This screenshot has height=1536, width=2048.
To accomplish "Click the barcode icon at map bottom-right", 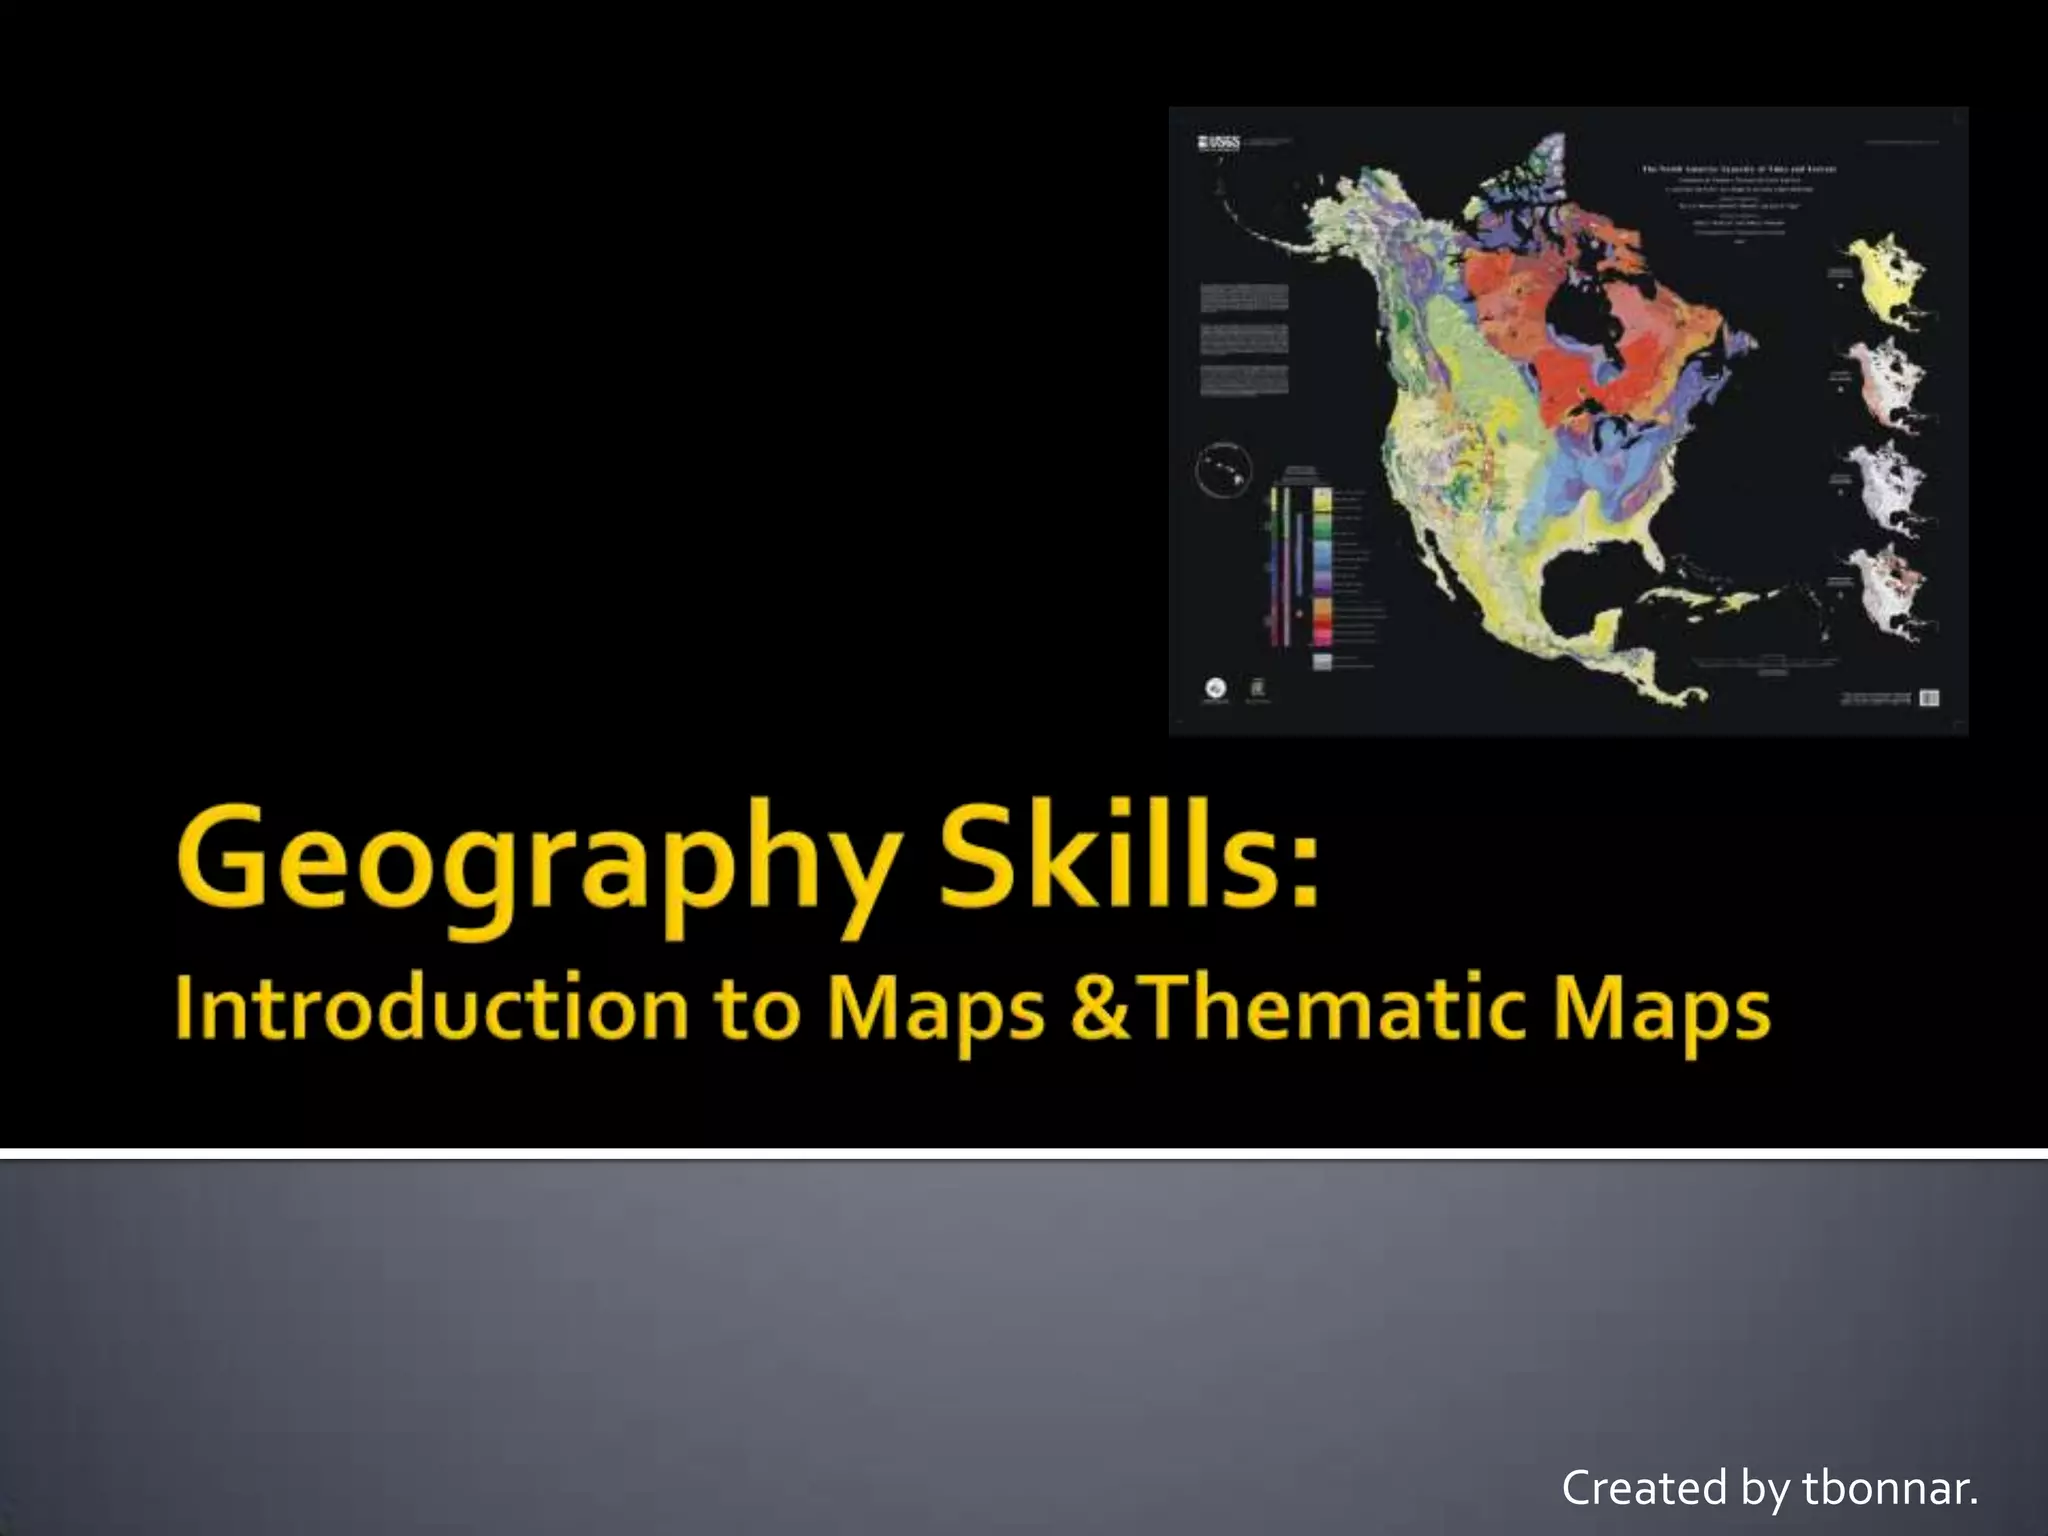I will pyautogui.click(x=1929, y=698).
